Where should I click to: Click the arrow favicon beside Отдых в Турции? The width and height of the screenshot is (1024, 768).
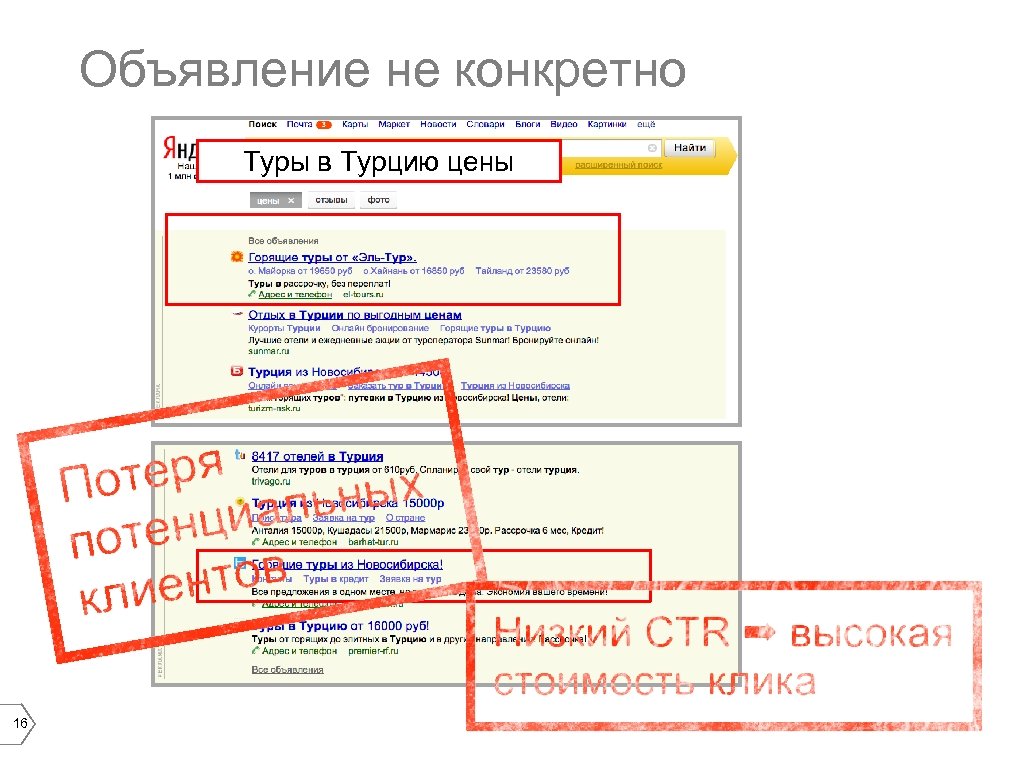(x=238, y=312)
